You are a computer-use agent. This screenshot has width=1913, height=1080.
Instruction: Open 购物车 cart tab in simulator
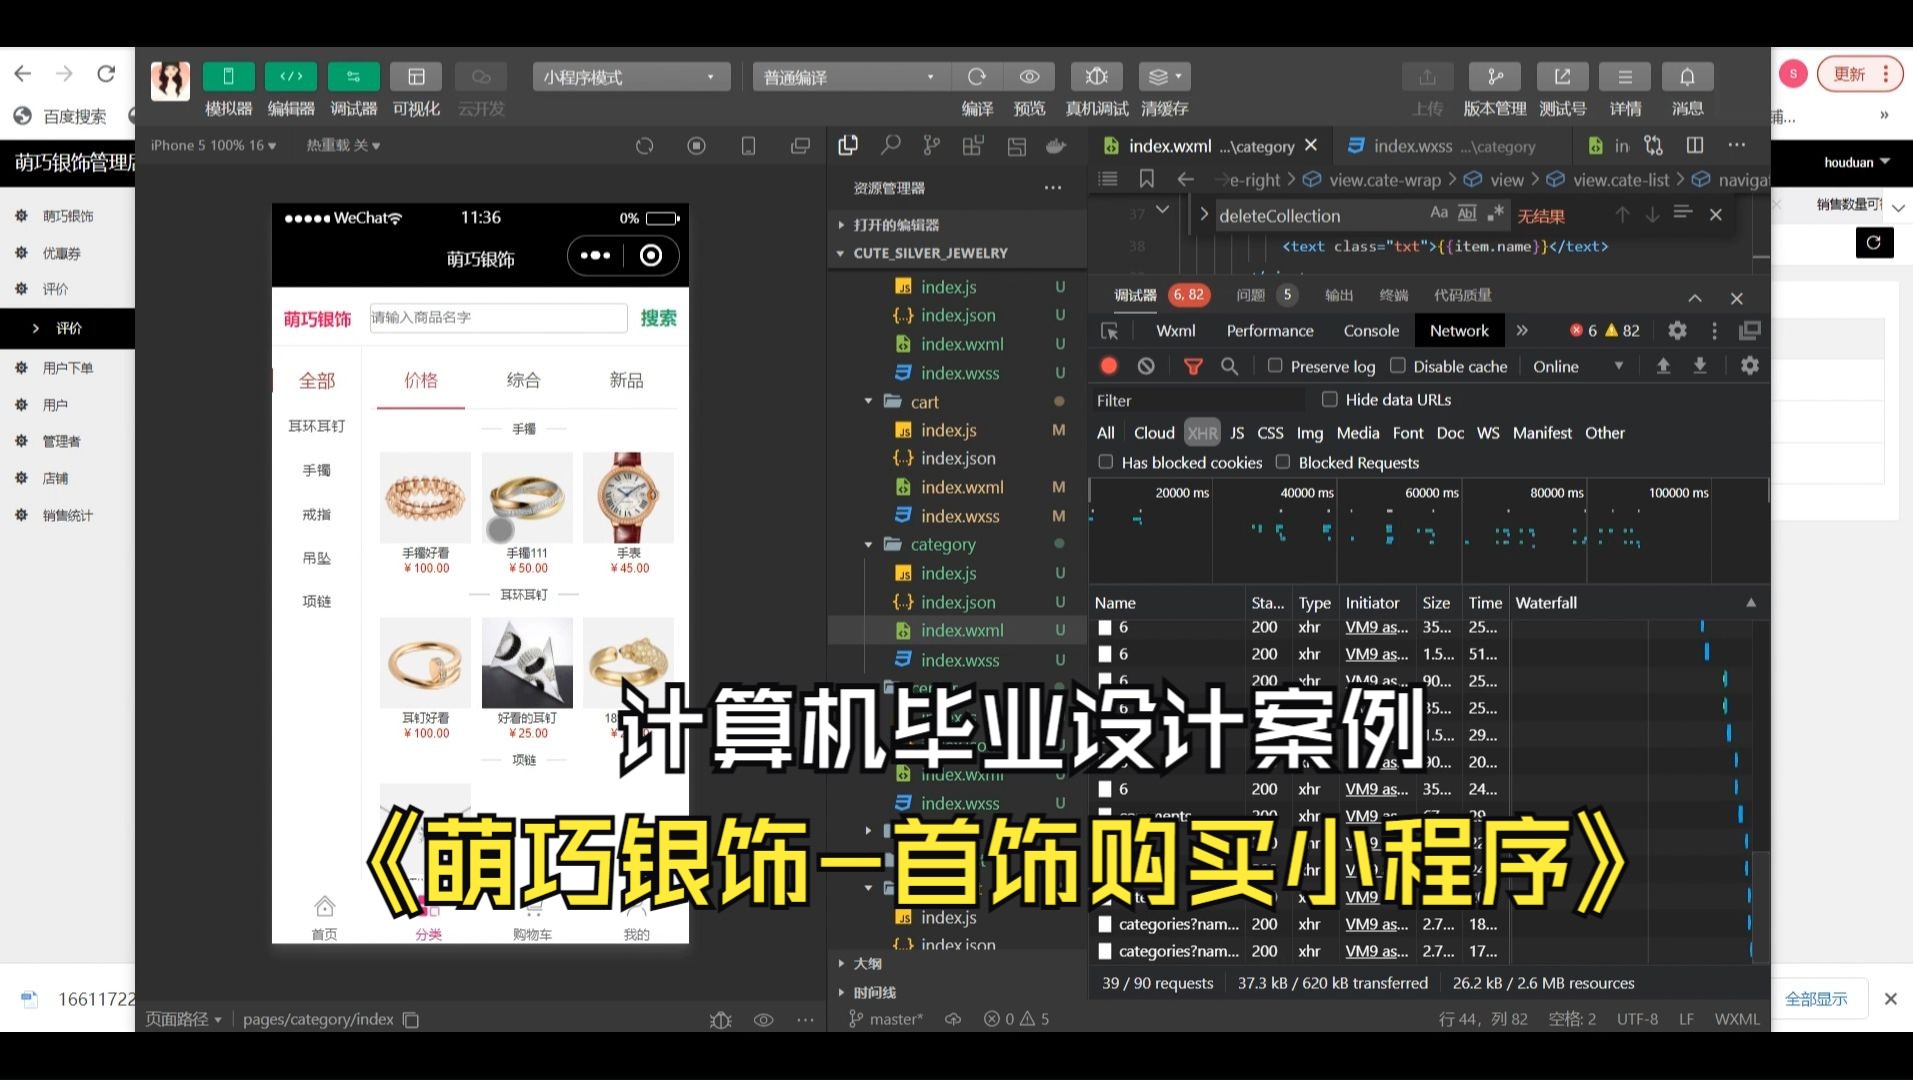pyautogui.click(x=532, y=920)
